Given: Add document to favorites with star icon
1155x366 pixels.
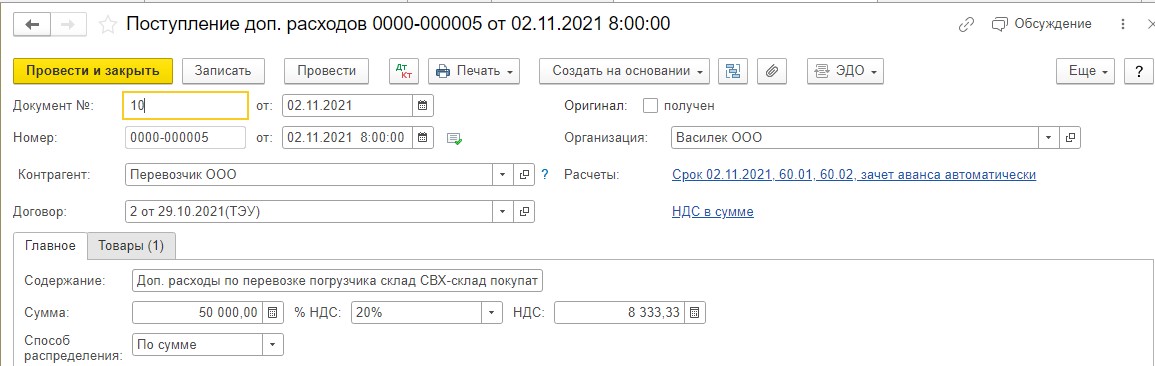Looking at the screenshot, I should coord(108,25).
